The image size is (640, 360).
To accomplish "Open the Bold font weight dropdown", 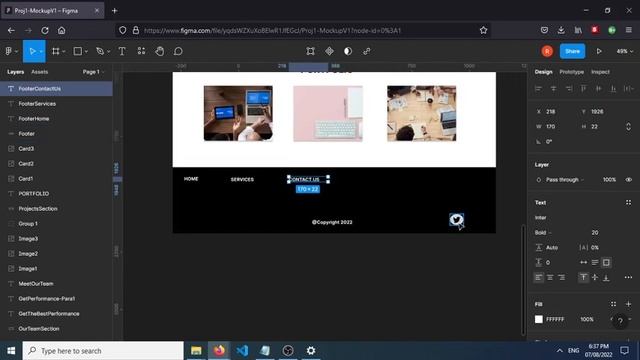I will tap(543, 233).
